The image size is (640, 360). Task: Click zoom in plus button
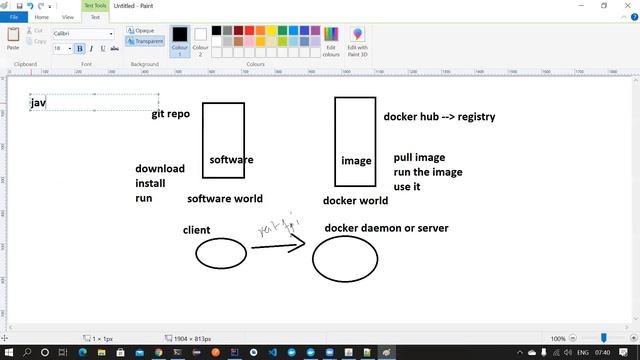tap(633, 338)
